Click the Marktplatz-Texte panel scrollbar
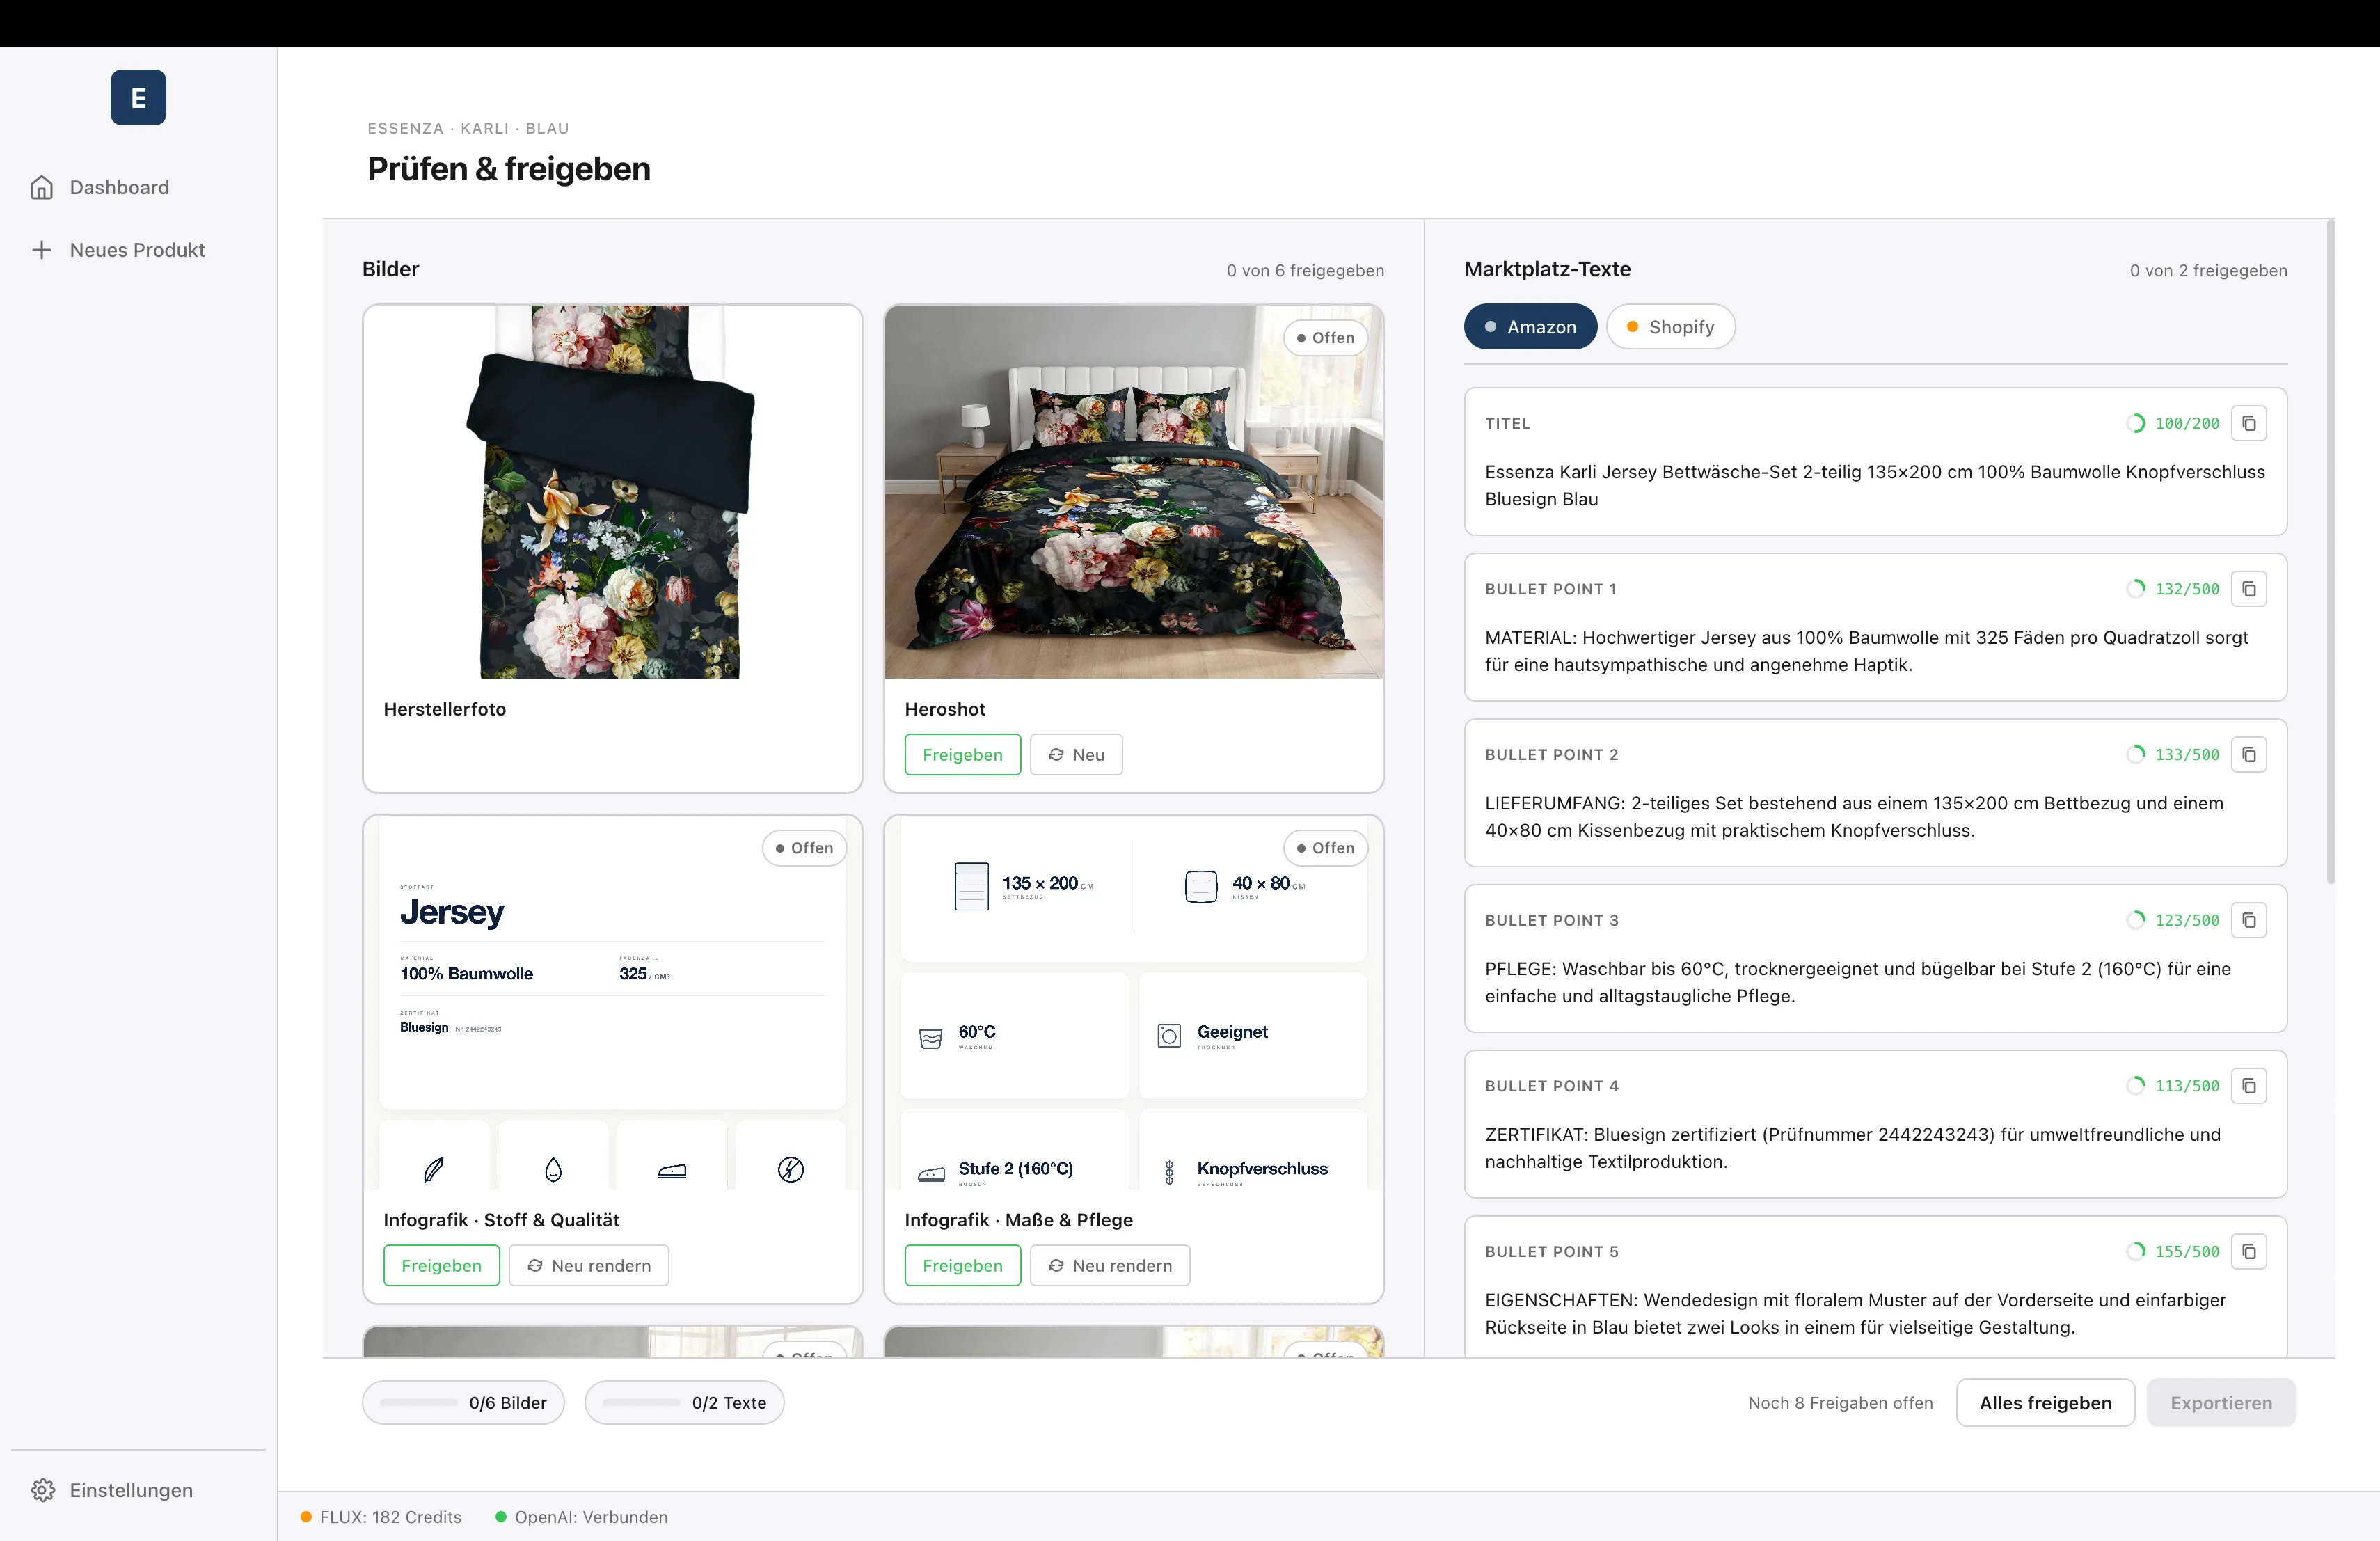Image resolution: width=2380 pixels, height=1541 pixels. coord(2331,552)
